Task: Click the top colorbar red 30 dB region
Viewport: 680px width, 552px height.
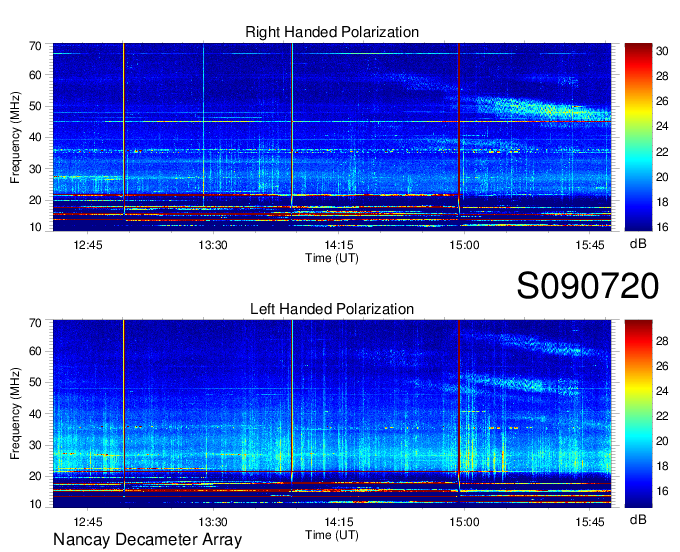Action: [638, 51]
